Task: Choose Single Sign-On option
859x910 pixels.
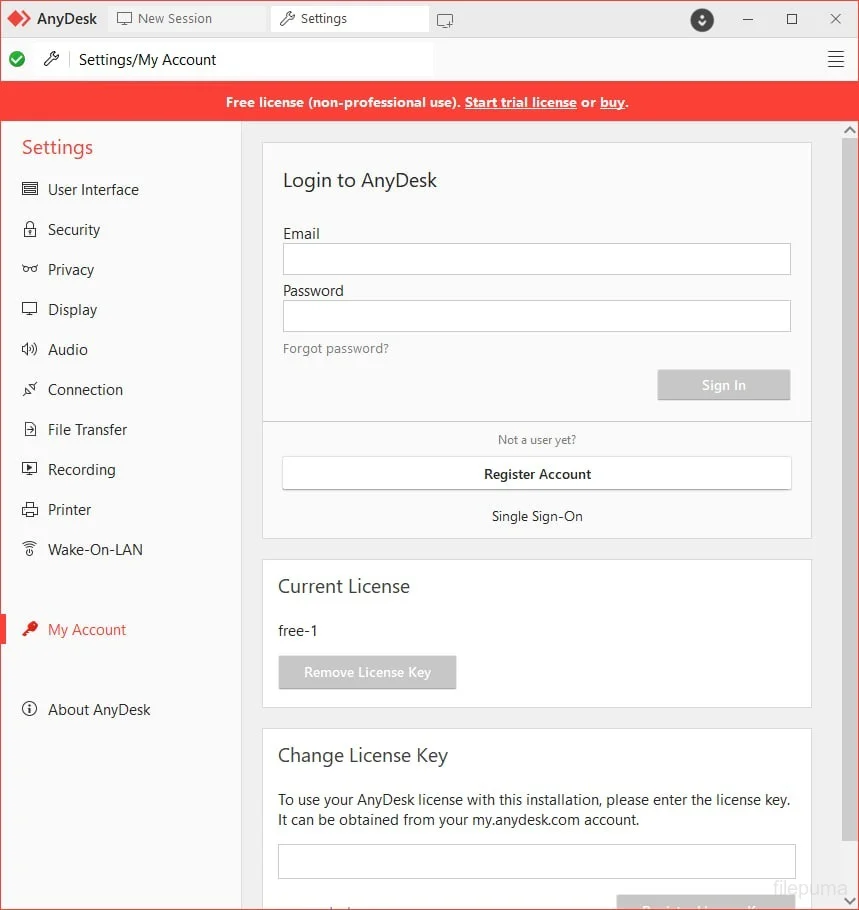Action: point(537,516)
